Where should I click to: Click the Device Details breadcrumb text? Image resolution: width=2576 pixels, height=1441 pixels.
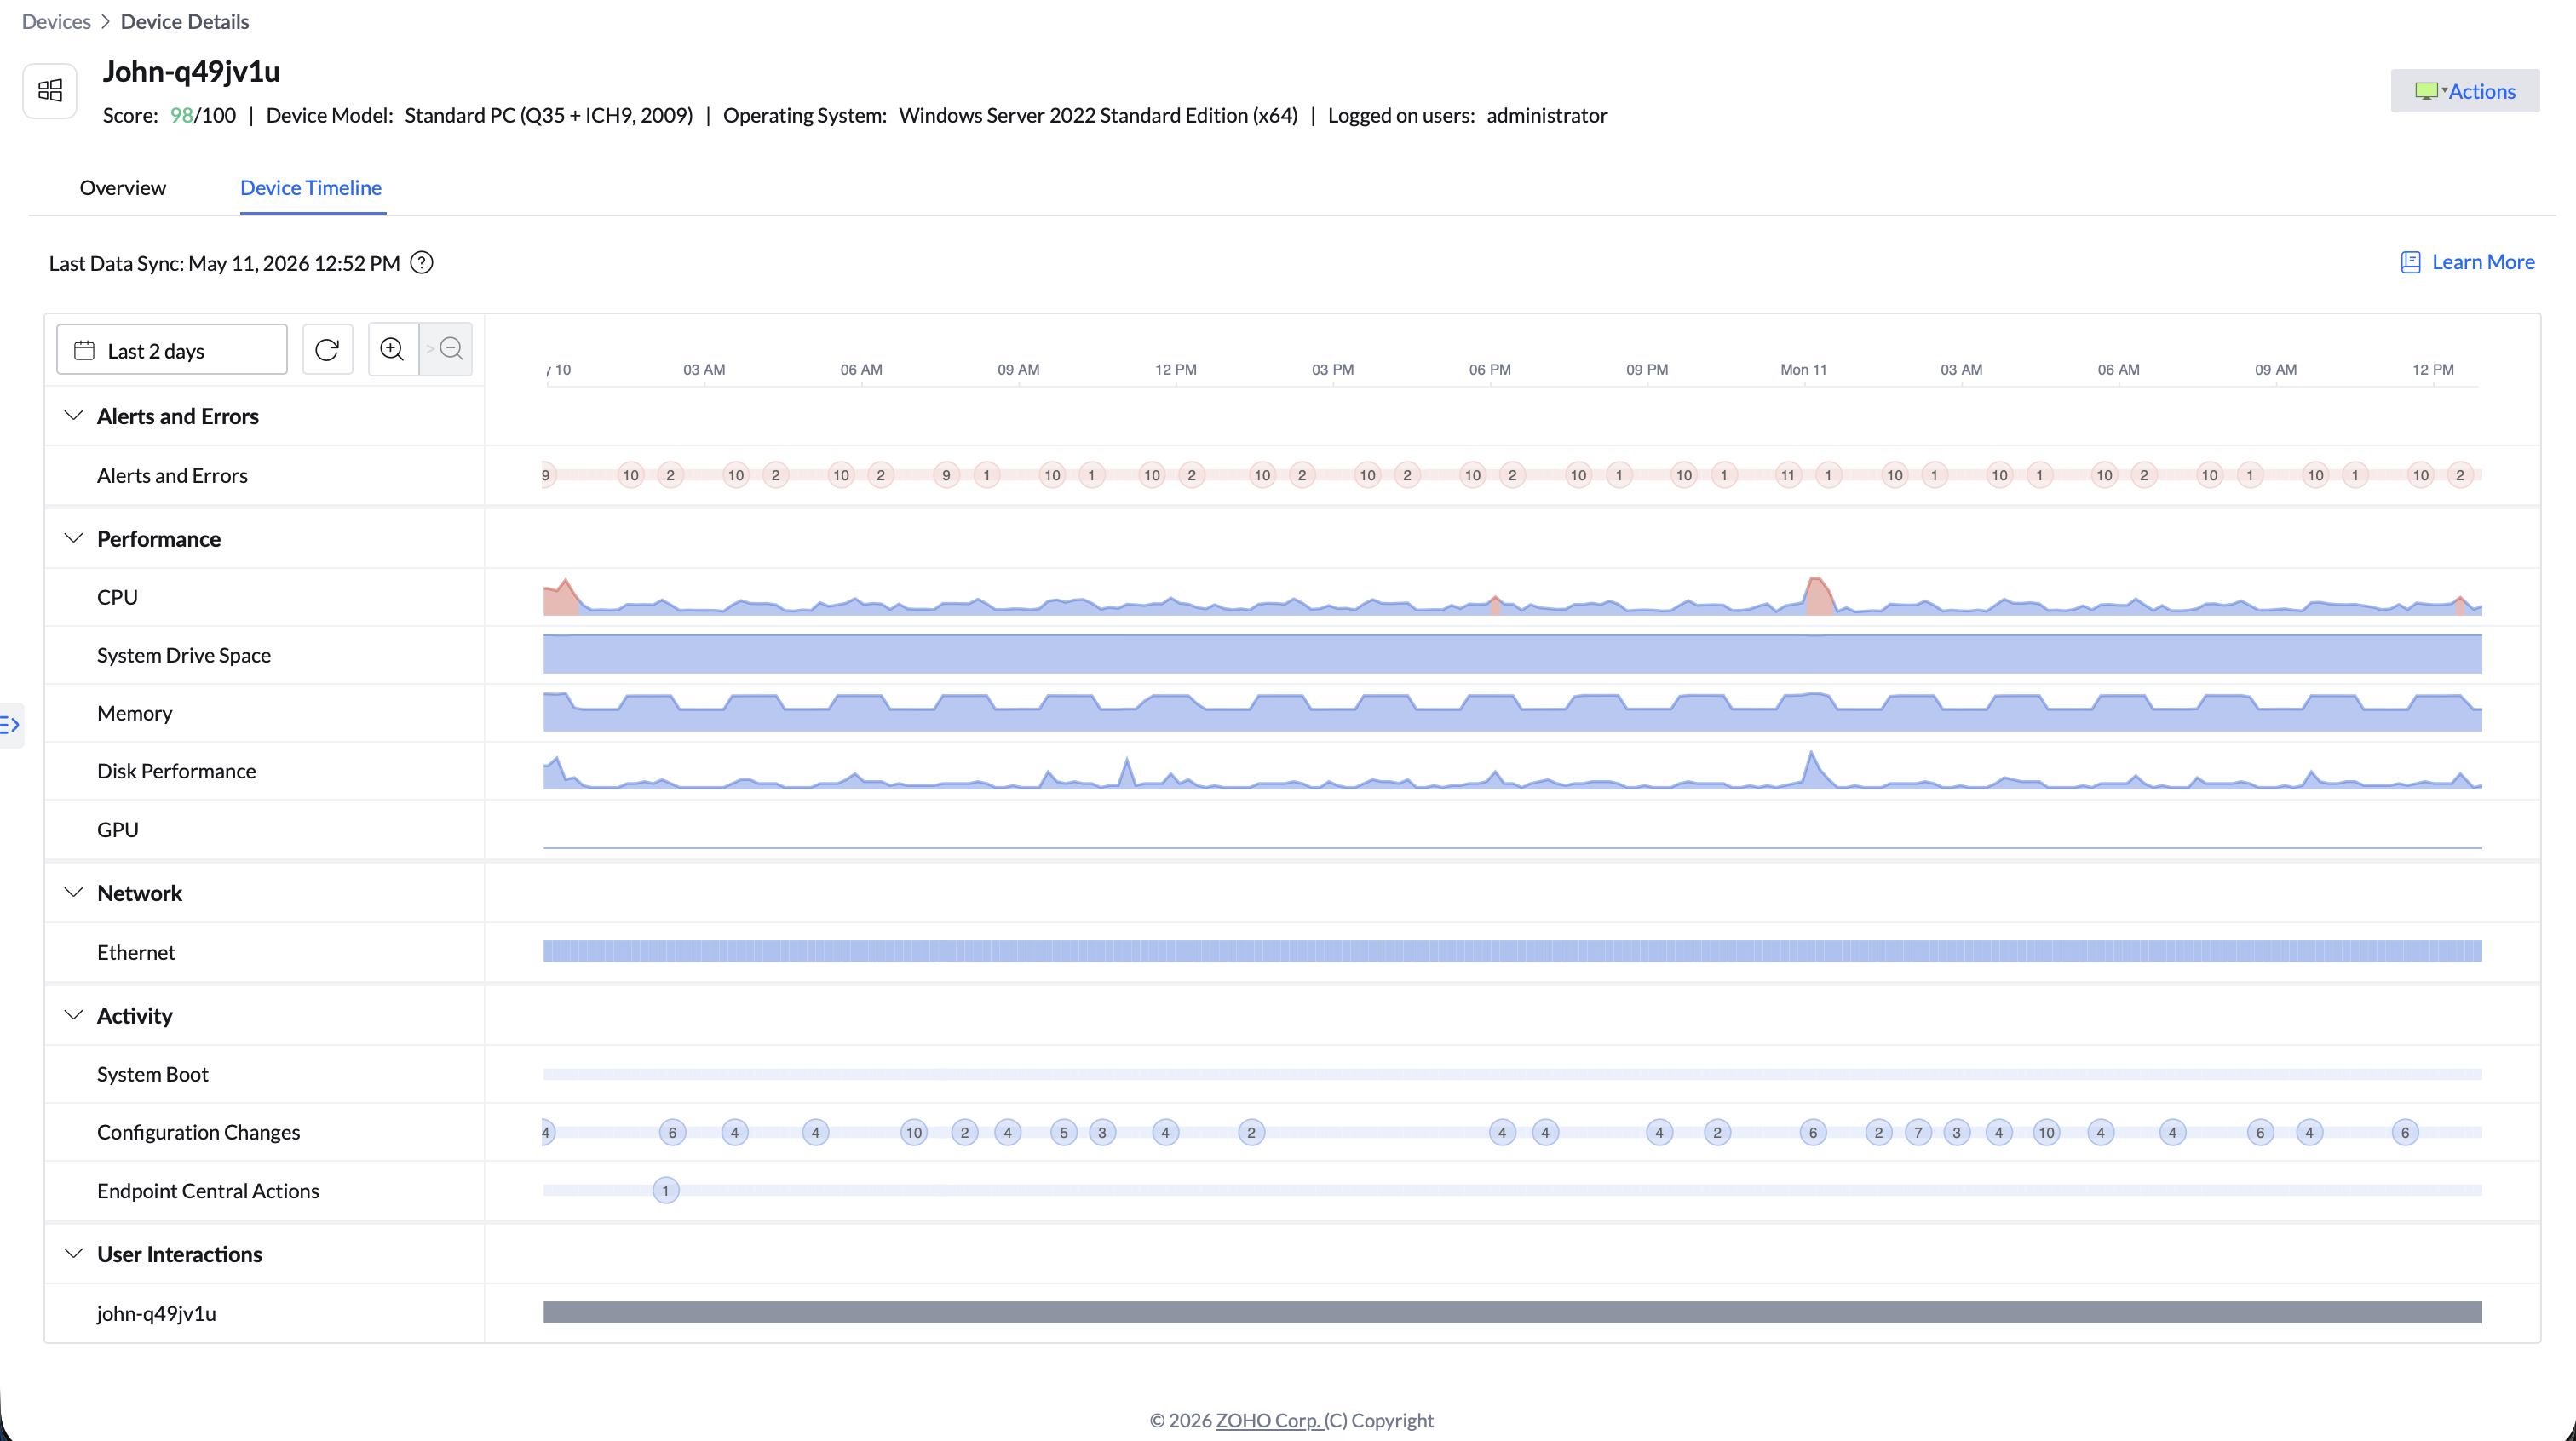tap(185, 22)
